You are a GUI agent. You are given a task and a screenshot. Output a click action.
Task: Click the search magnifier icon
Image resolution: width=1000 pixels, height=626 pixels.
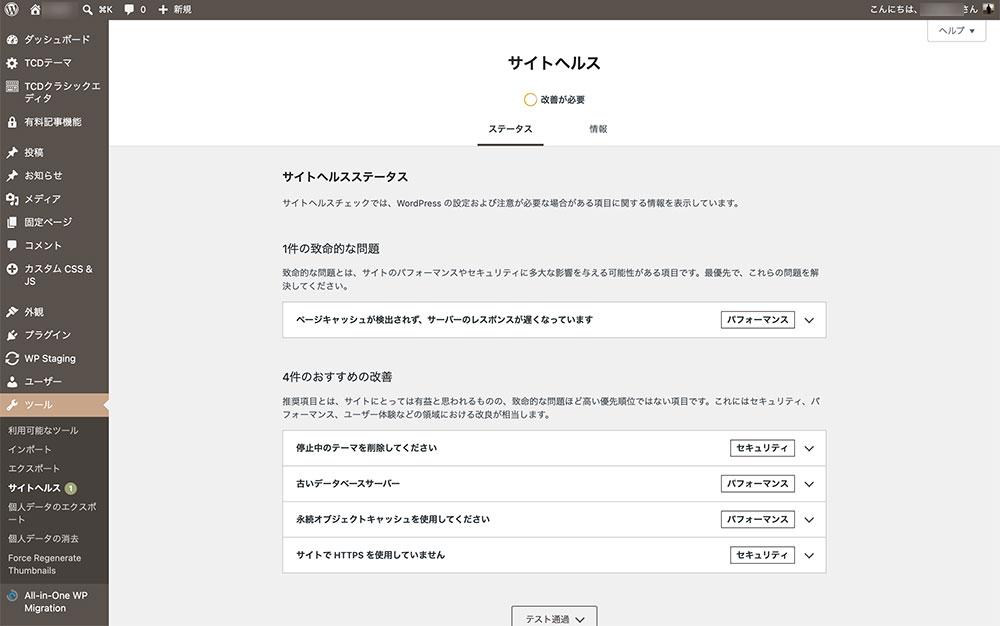coord(87,10)
